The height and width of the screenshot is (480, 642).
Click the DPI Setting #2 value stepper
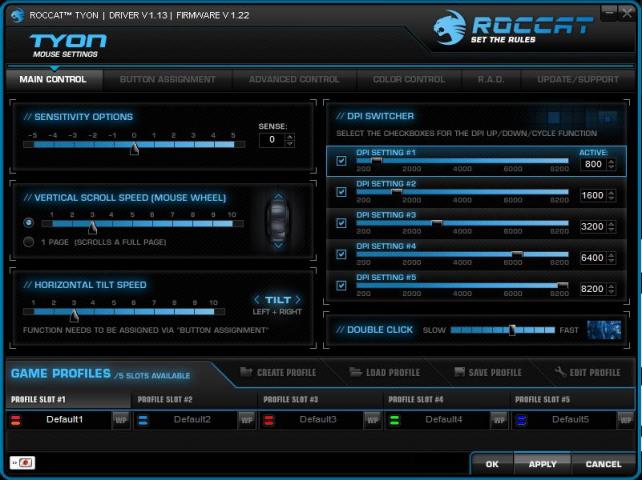click(611, 195)
